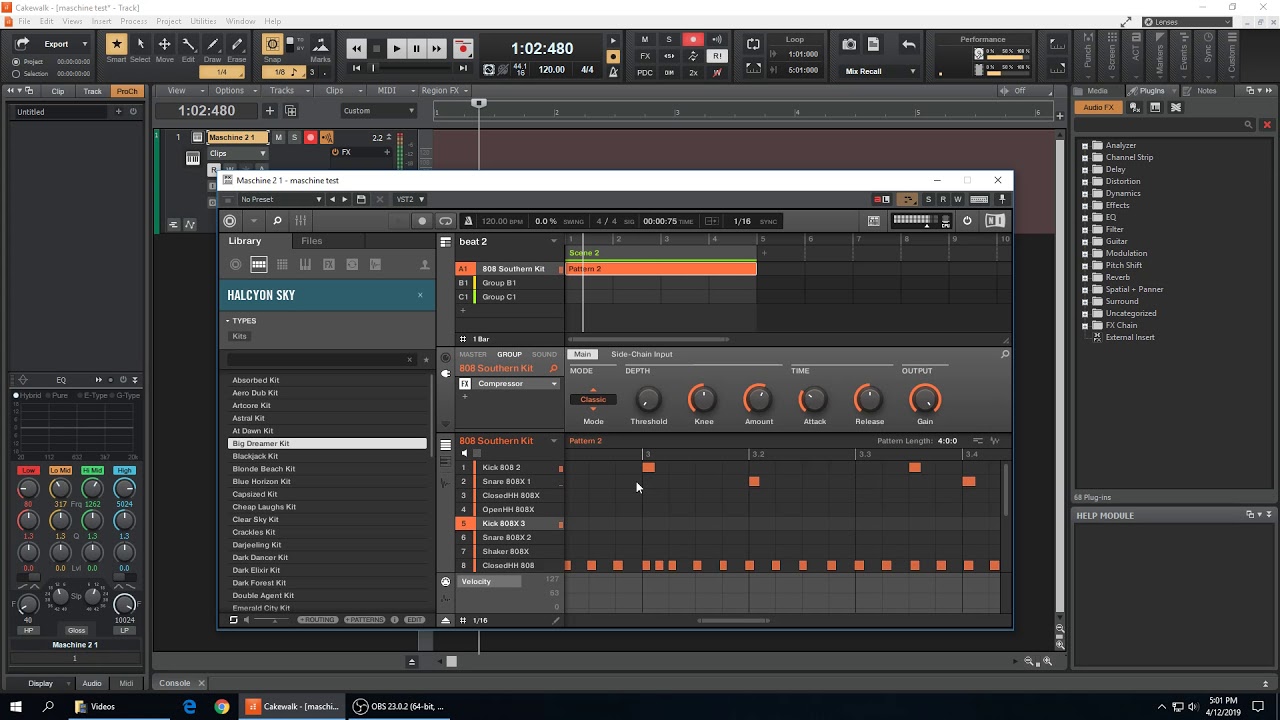Toggle the Loop on/off button
Viewport: 1280px width, 720px height.
[x=753, y=44]
